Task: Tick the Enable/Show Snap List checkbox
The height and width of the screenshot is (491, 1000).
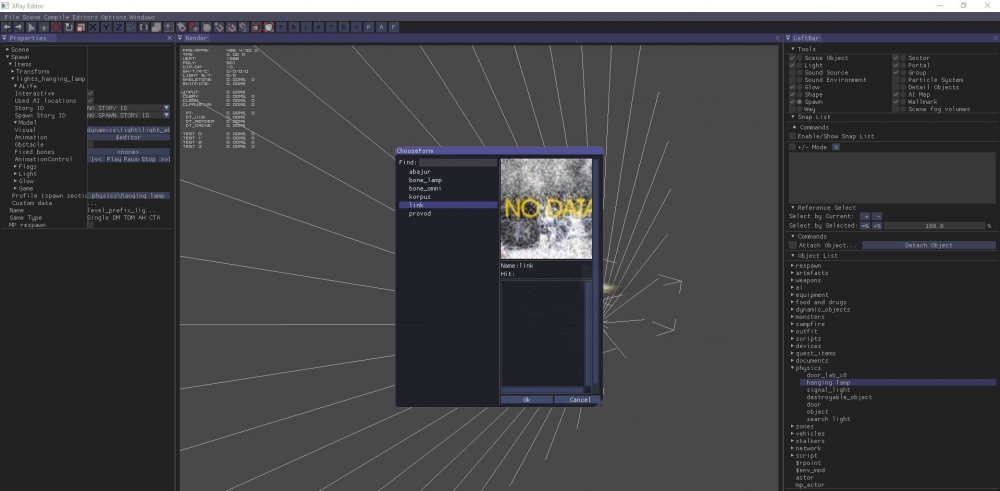Action: (x=793, y=136)
